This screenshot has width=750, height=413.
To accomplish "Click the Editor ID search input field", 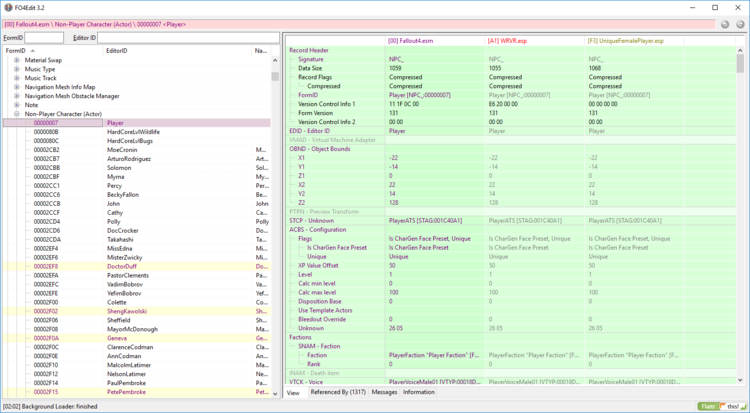I will pyautogui.click(x=188, y=38).
